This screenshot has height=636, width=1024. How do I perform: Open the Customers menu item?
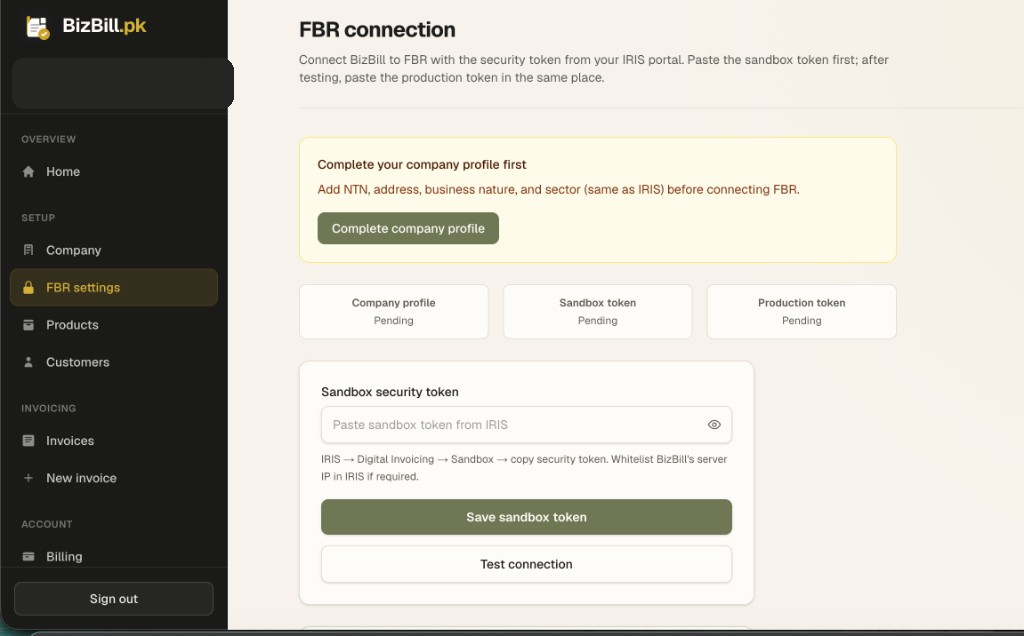[x=114, y=362]
